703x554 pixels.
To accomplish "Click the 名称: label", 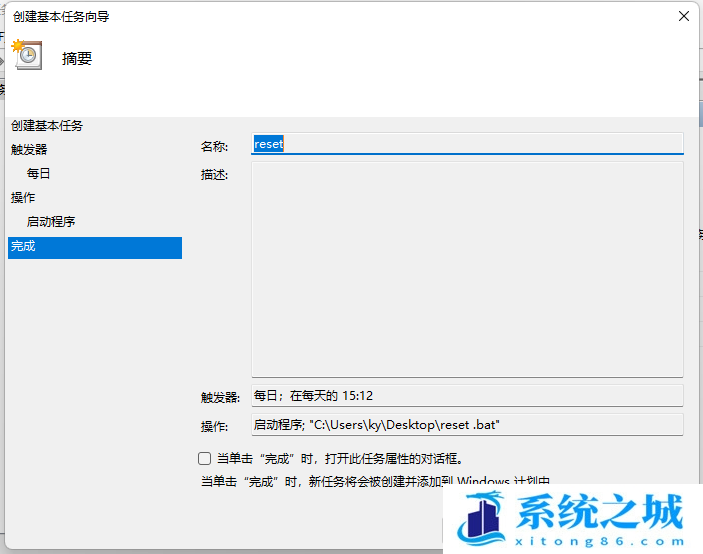I will pos(215,146).
